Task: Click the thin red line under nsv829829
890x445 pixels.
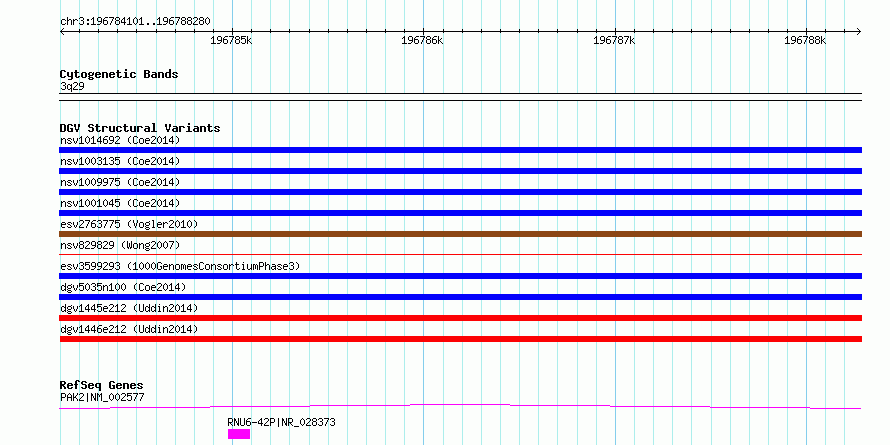Action: (x=460, y=255)
